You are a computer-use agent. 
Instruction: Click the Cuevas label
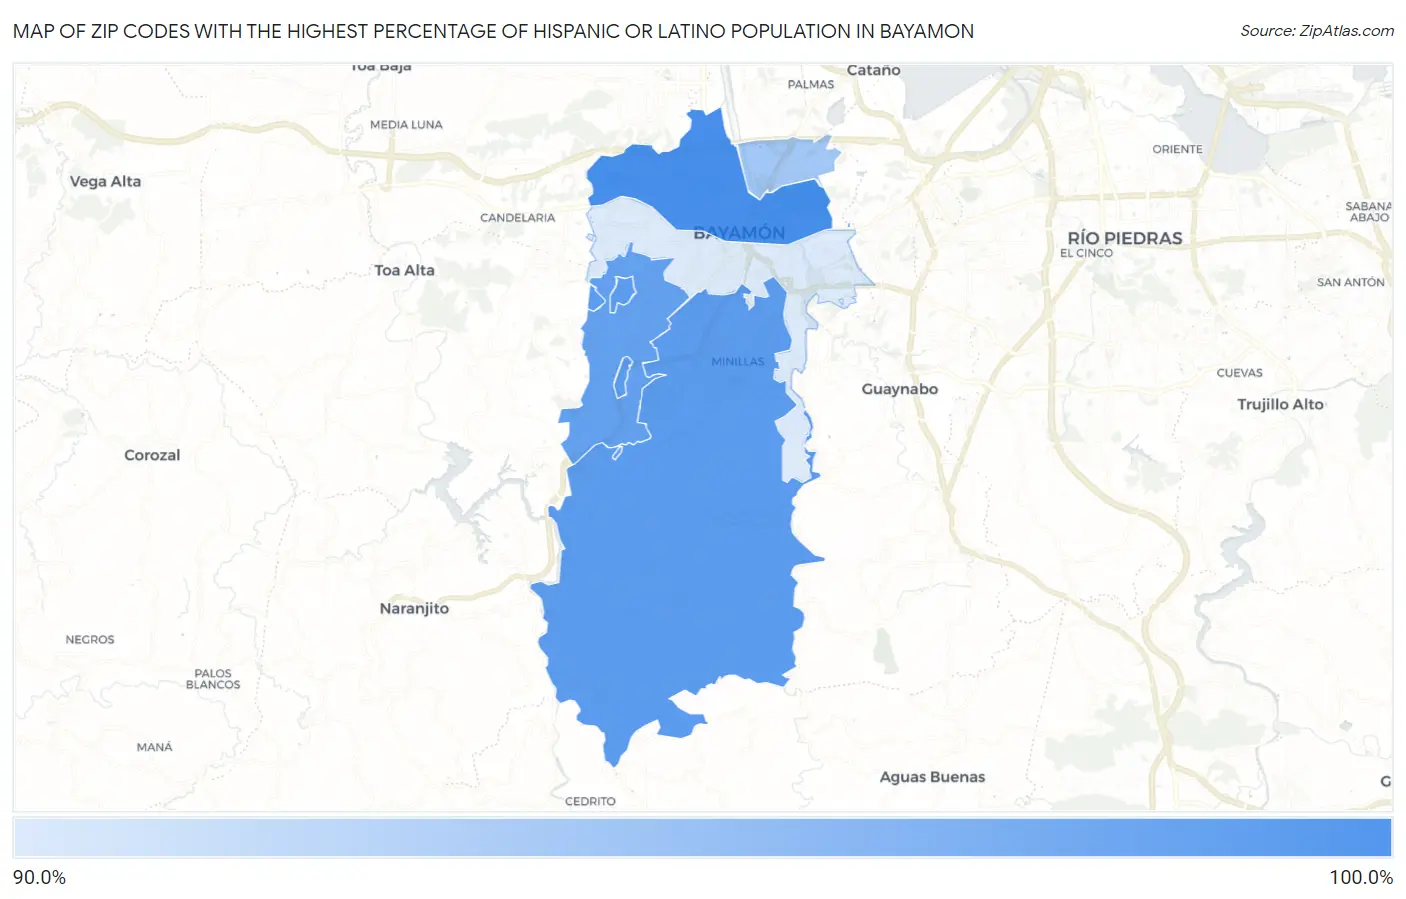1240,373
